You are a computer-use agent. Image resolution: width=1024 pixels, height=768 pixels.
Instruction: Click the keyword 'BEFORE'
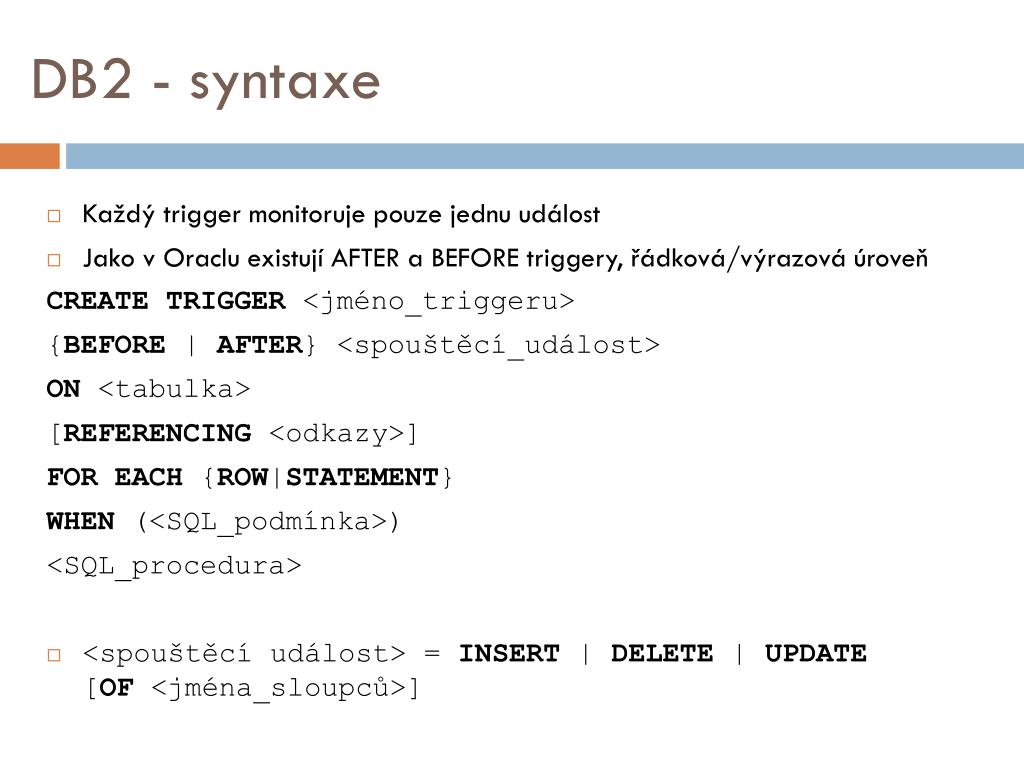pyautogui.click(x=114, y=345)
